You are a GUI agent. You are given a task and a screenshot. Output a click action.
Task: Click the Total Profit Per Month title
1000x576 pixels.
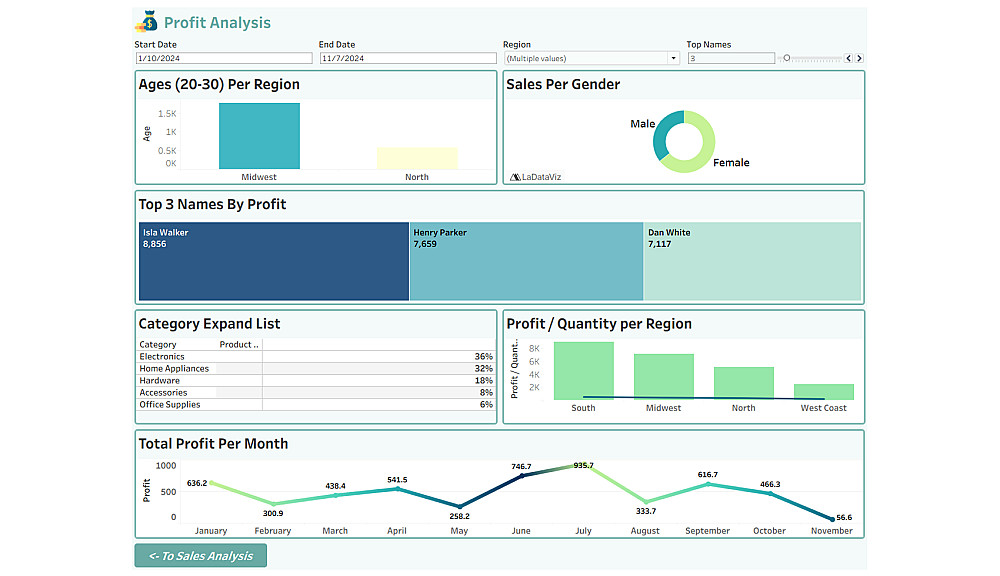click(213, 444)
